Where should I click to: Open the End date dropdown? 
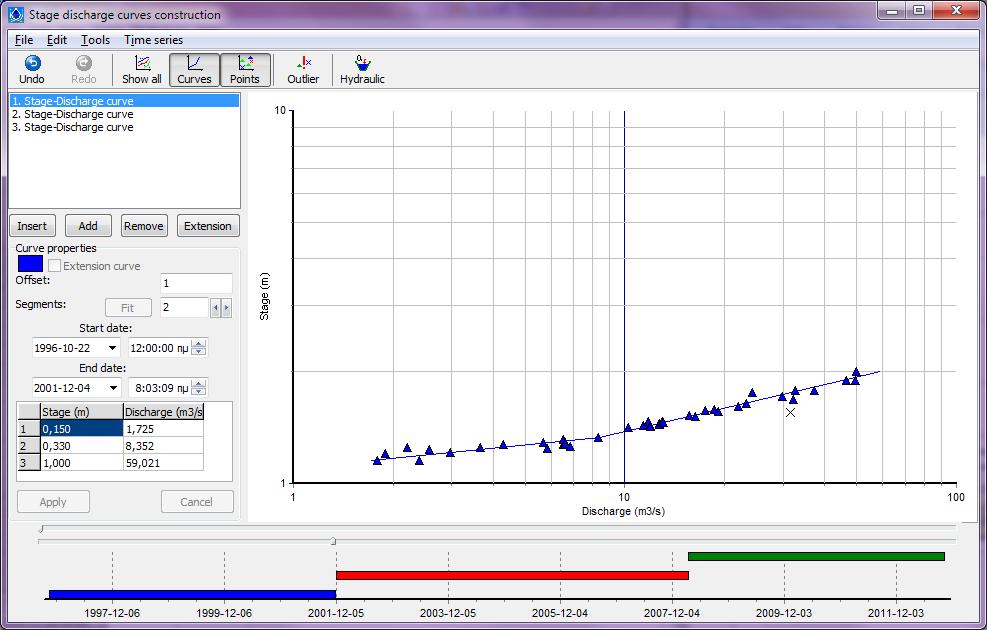113,388
